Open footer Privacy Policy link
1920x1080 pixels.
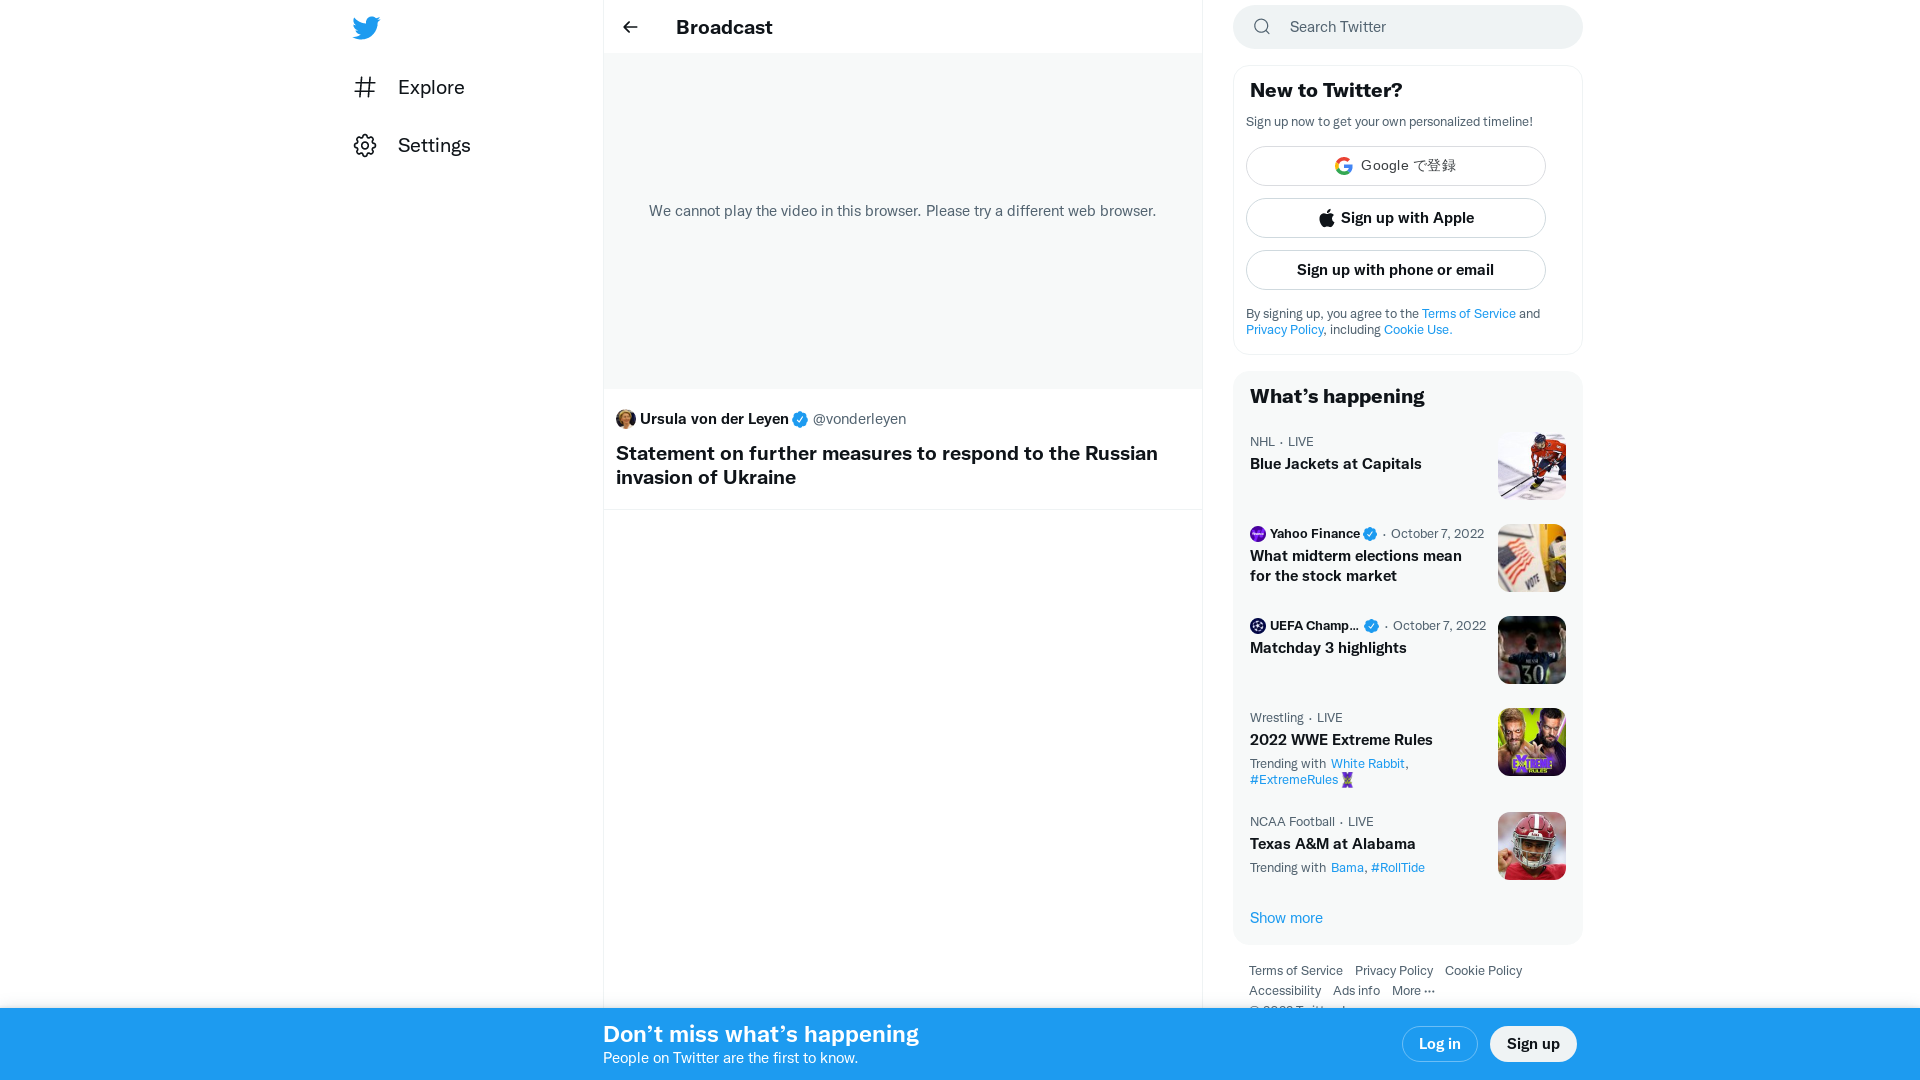pyautogui.click(x=1394, y=971)
